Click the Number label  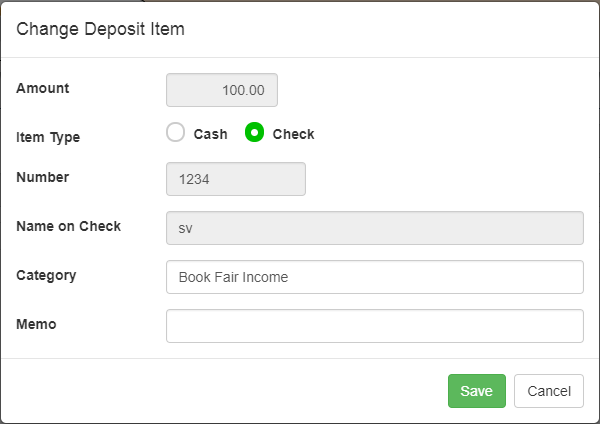click(x=43, y=177)
